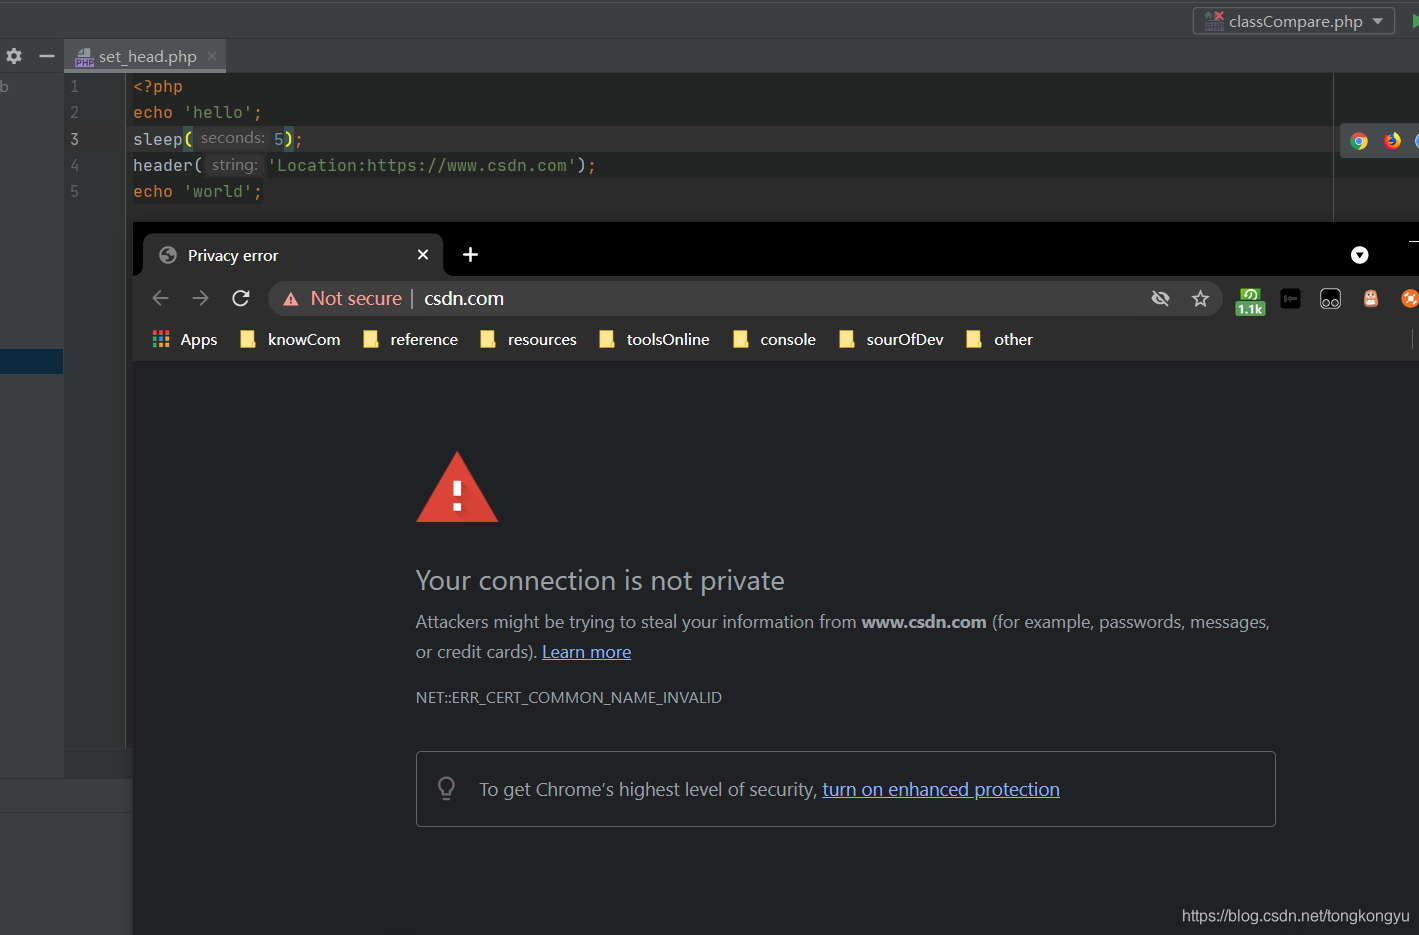
Task: Bookmark this page with the star icon
Action: tap(1200, 298)
